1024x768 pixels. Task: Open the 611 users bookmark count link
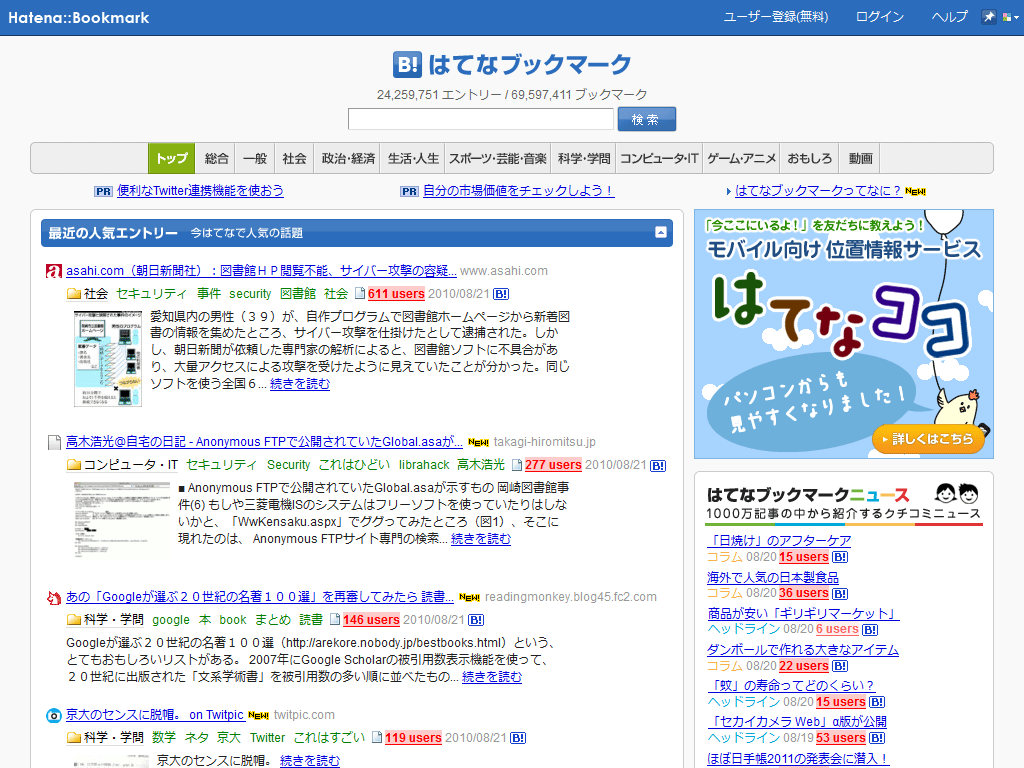click(396, 294)
